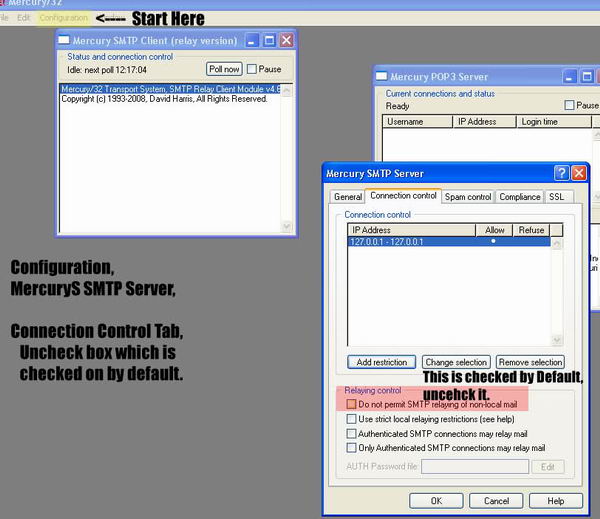The width and height of the screenshot is (600, 519).
Task: Click the Allow column header
Action: 494,230
